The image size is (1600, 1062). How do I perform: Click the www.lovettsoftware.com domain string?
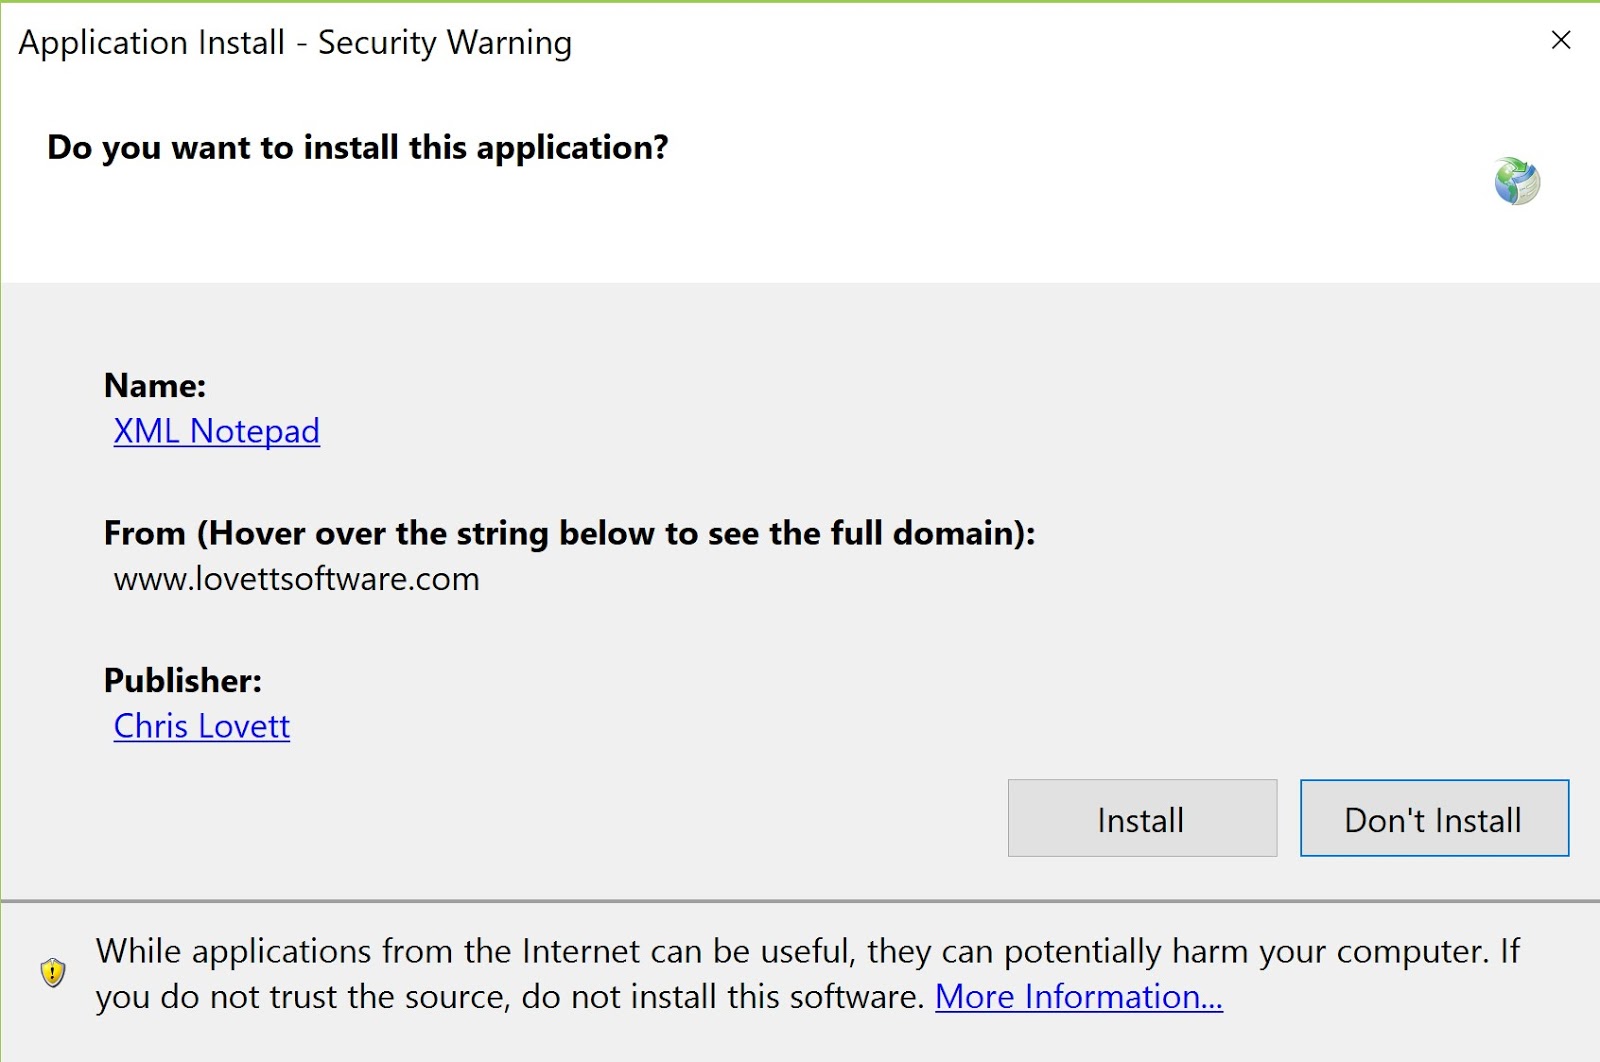click(296, 579)
